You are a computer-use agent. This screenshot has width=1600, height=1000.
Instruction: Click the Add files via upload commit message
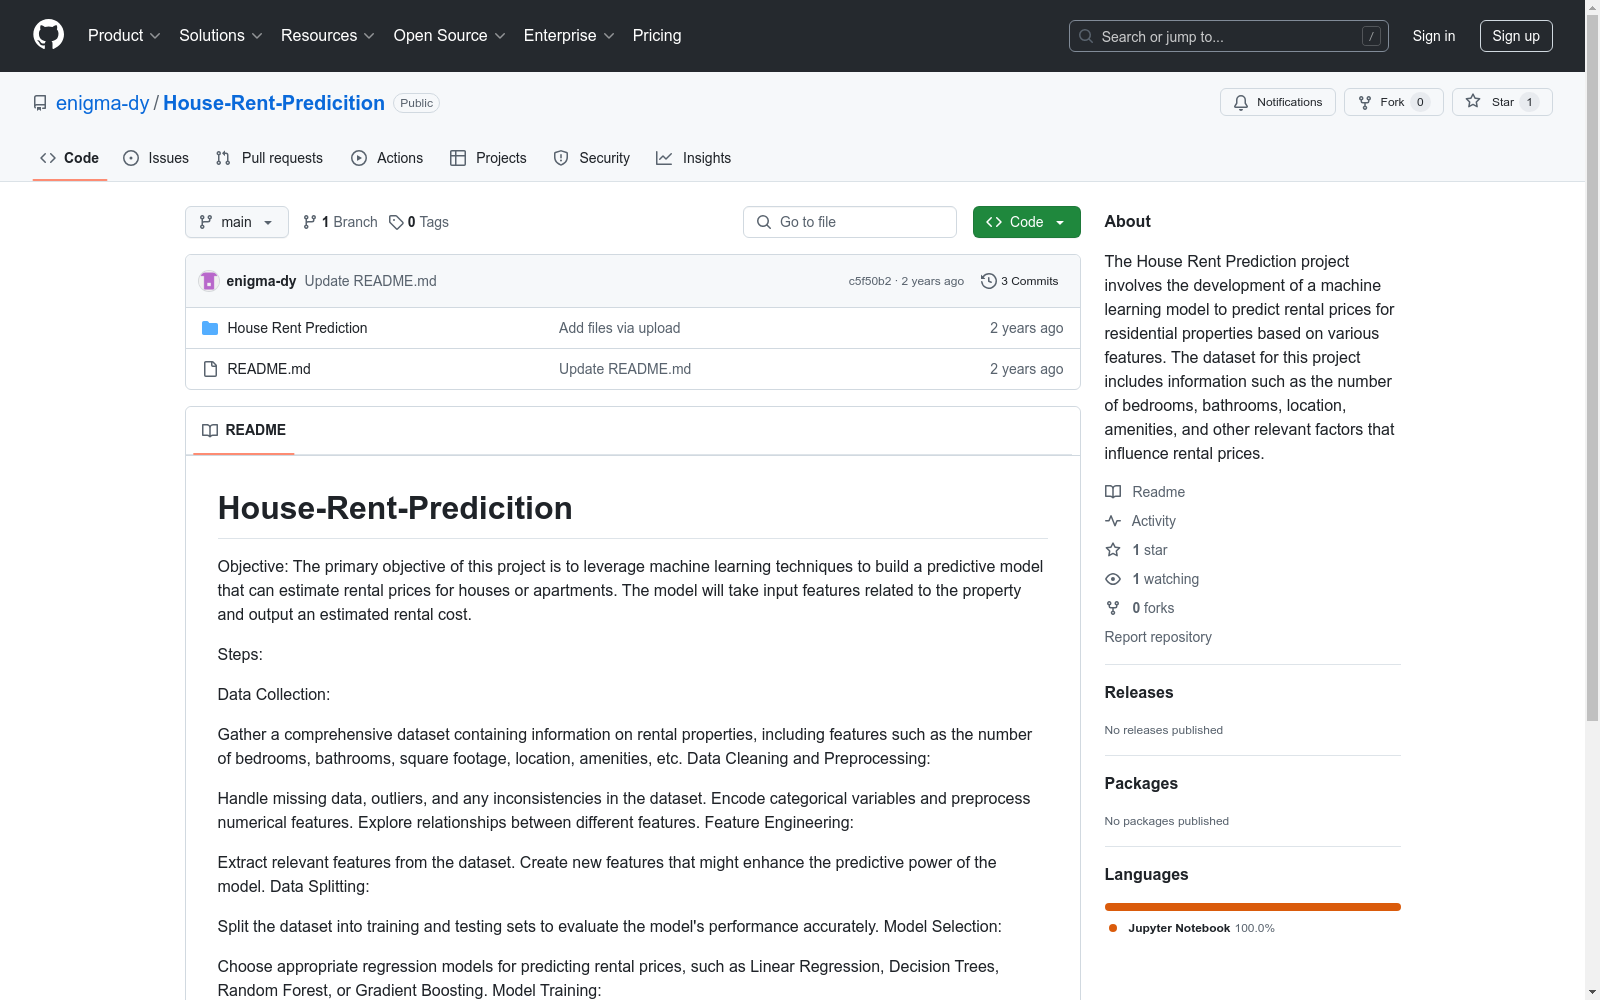[x=619, y=328]
